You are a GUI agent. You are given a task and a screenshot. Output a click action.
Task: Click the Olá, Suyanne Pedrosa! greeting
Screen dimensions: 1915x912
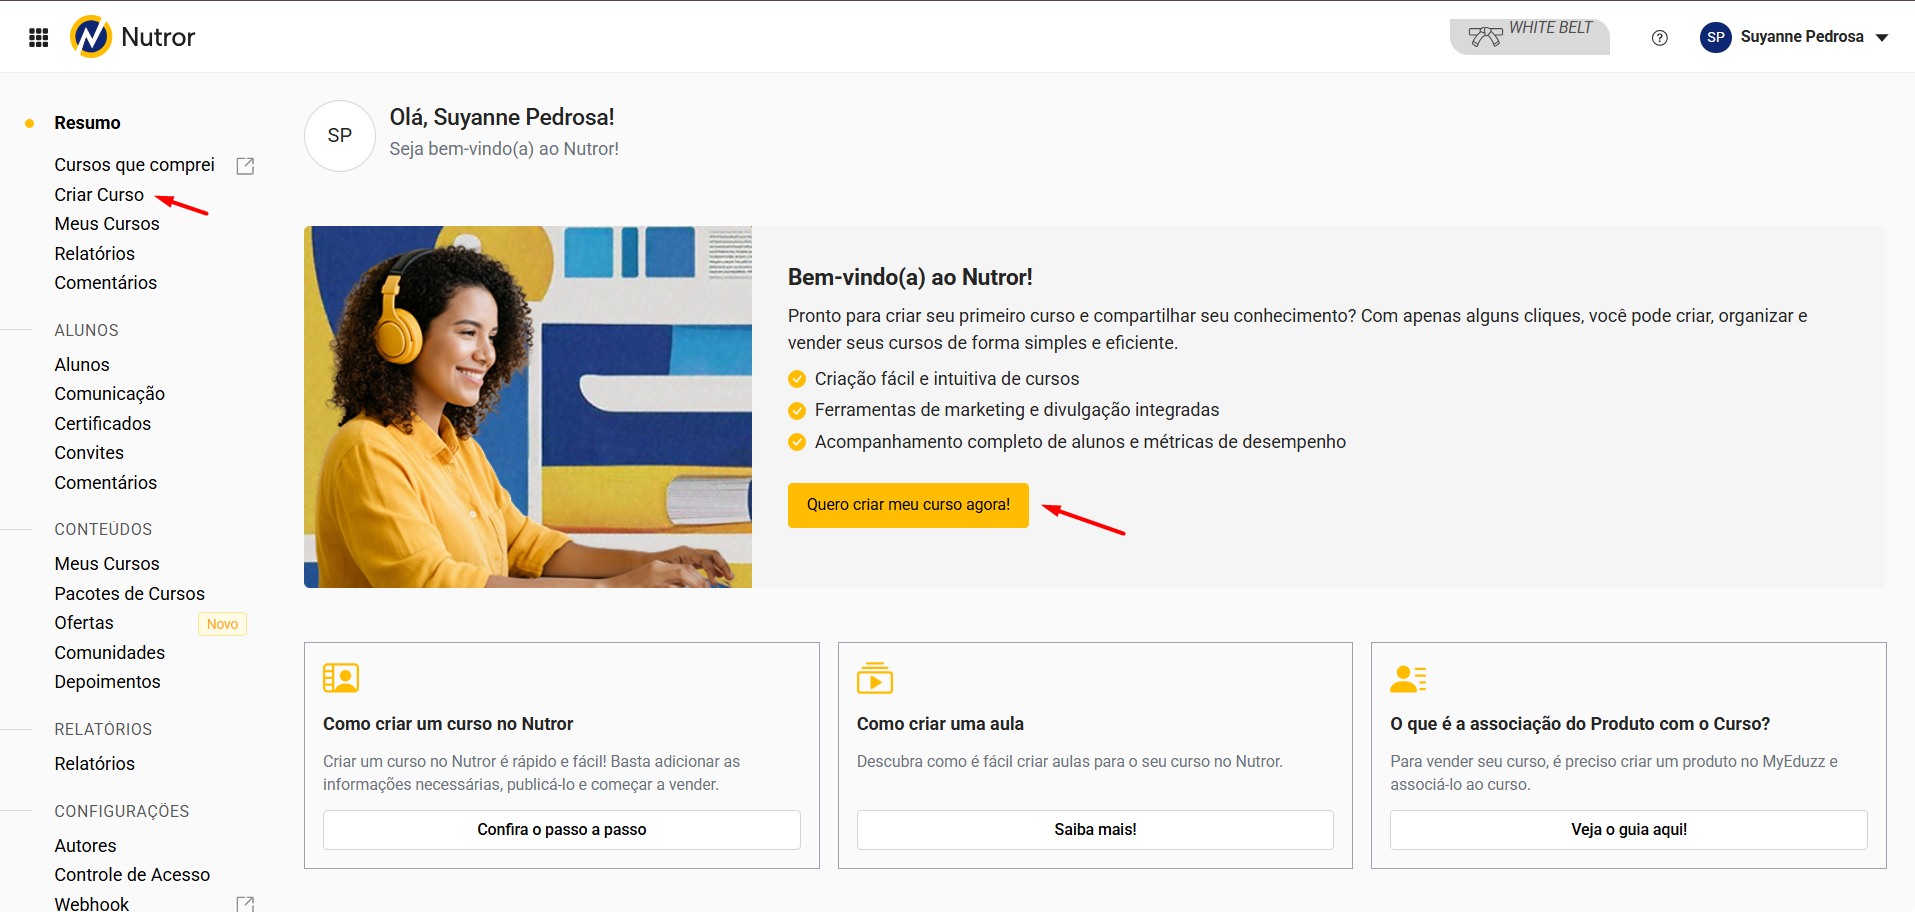502,117
